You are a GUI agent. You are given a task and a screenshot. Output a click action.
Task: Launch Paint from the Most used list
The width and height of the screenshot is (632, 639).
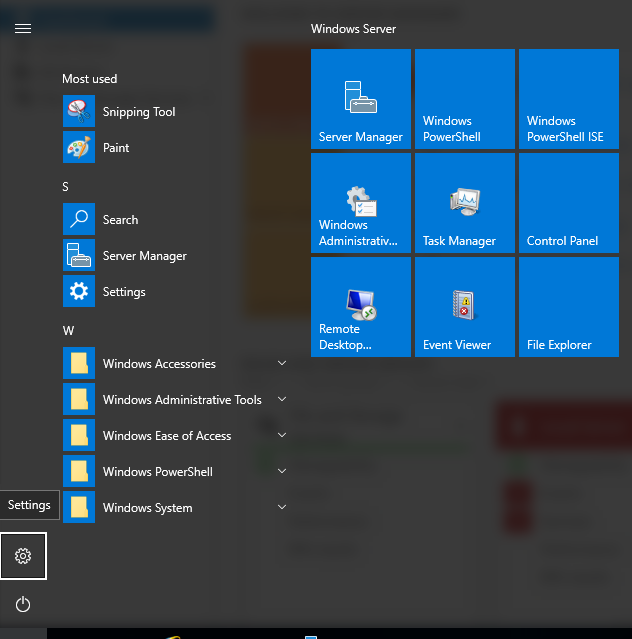116,148
